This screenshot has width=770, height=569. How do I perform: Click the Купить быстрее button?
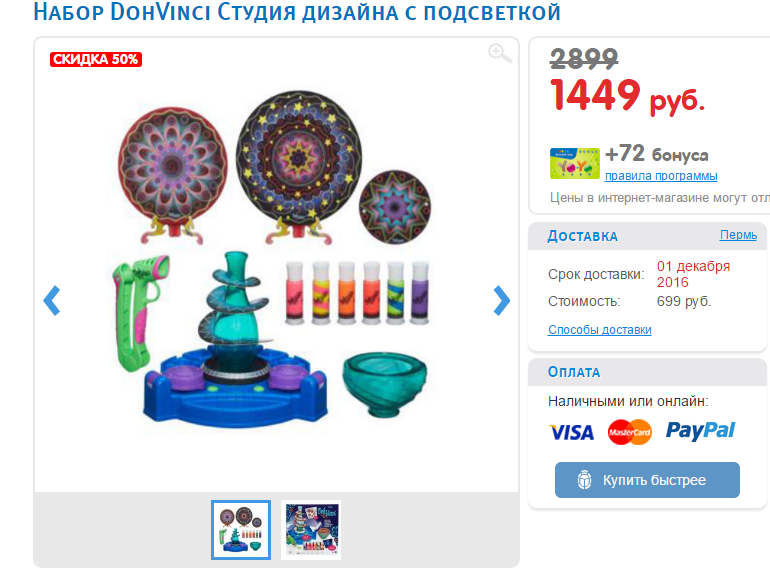(647, 480)
